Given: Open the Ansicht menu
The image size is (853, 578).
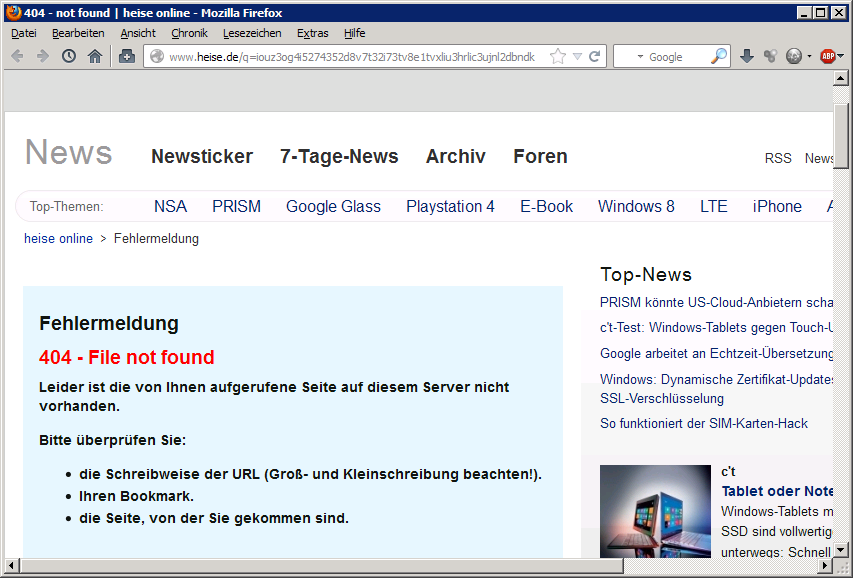Looking at the screenshot, I should click(x=138, y=33).
